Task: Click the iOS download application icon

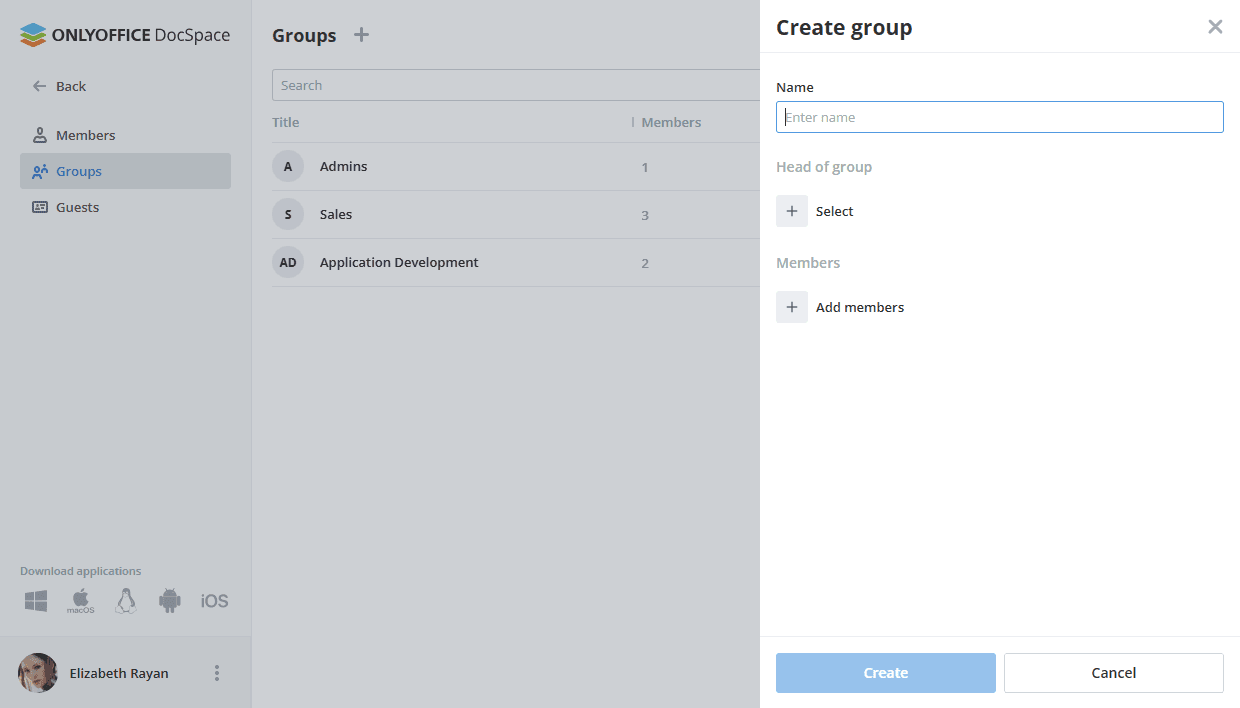Action: click(214, 601)
